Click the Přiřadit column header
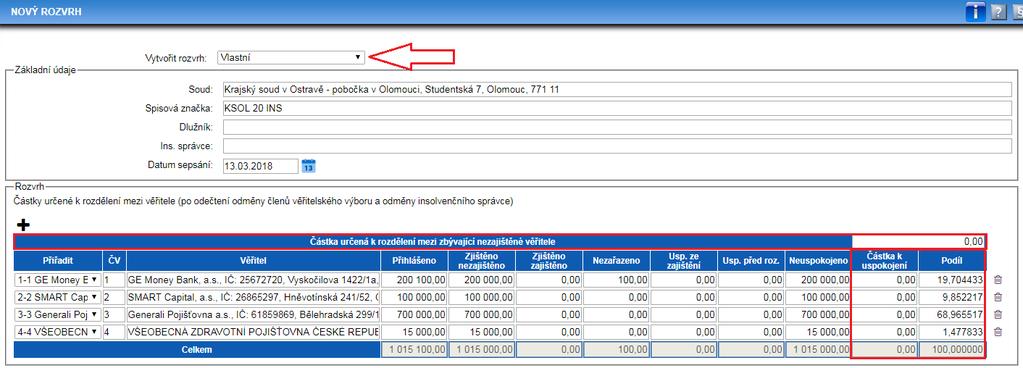Screen dimensions: 1023x368 pyautogui.click(x=58, y=261)
